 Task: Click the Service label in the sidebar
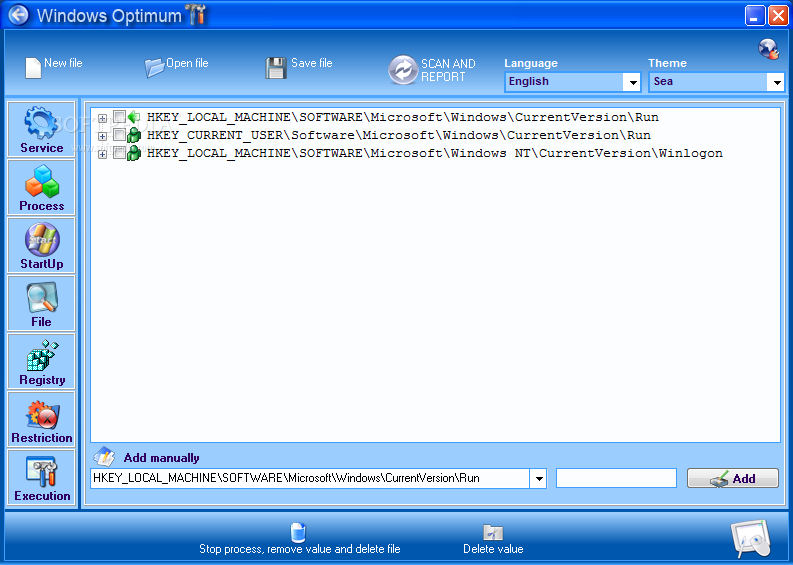[x=42, y=148]
